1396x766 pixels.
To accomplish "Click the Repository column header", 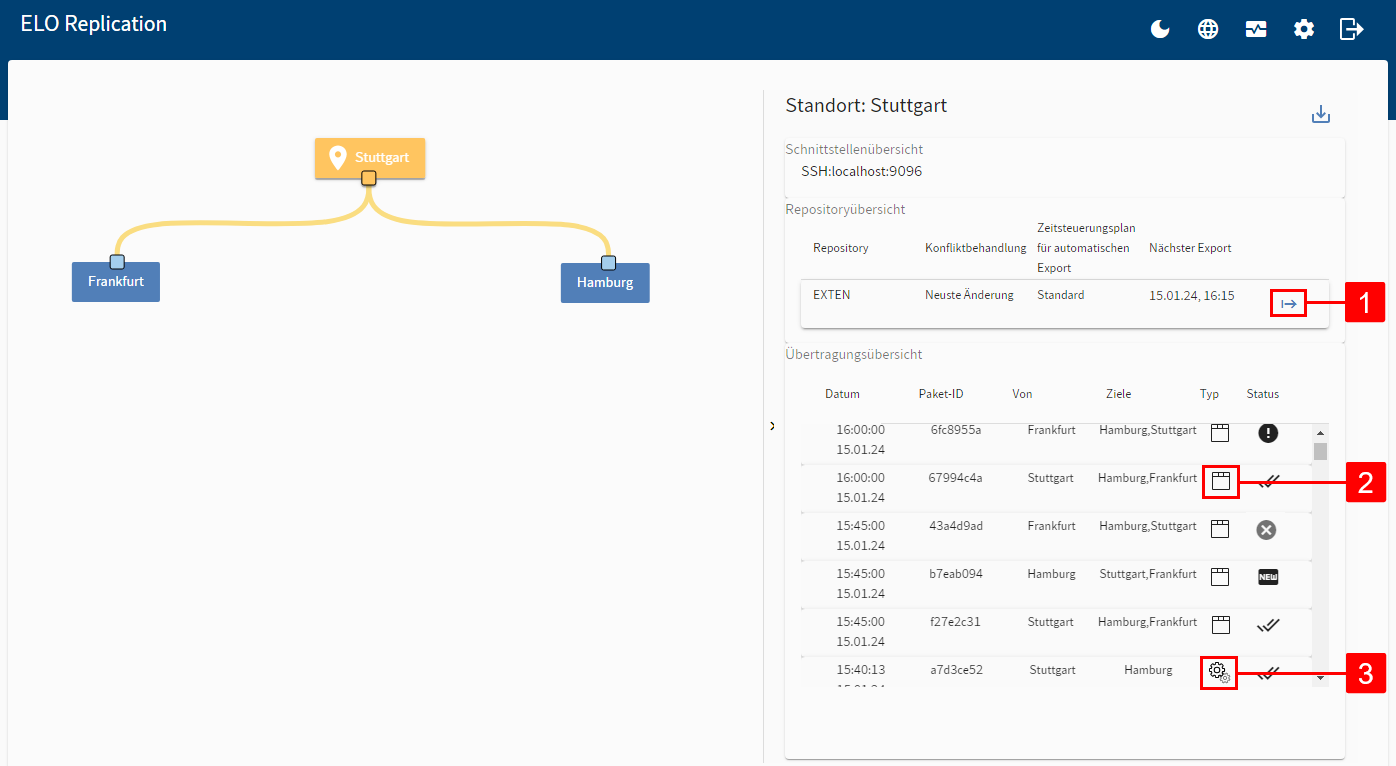I will click(x=841, y=248).
